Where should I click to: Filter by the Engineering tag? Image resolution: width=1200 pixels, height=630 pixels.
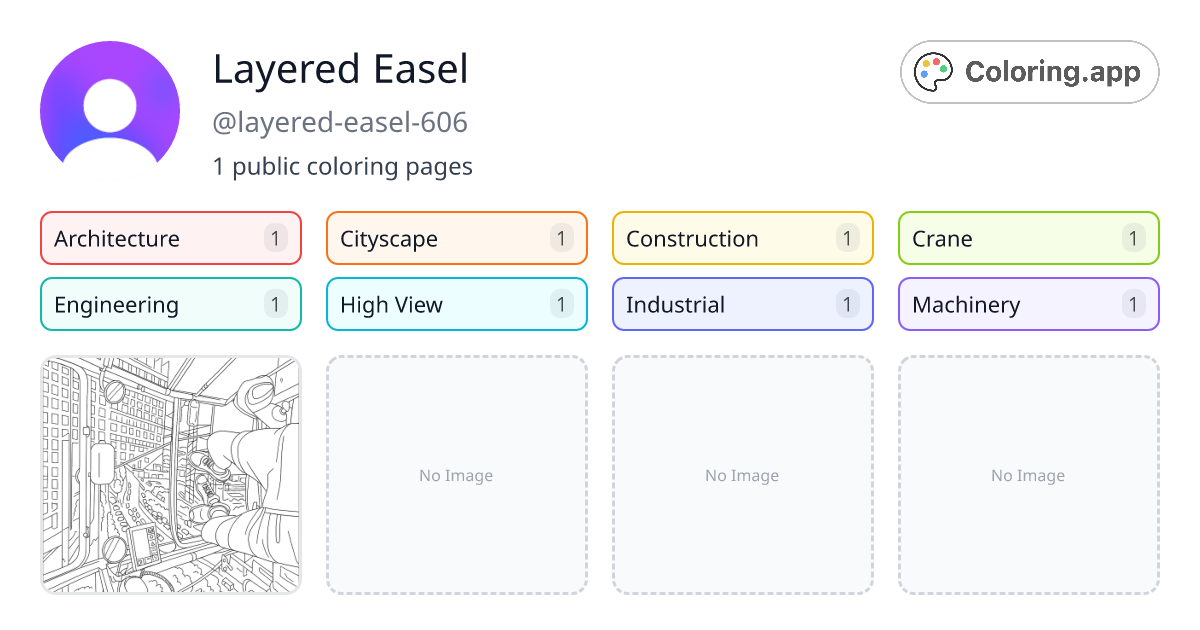click(x=171, y=304)
